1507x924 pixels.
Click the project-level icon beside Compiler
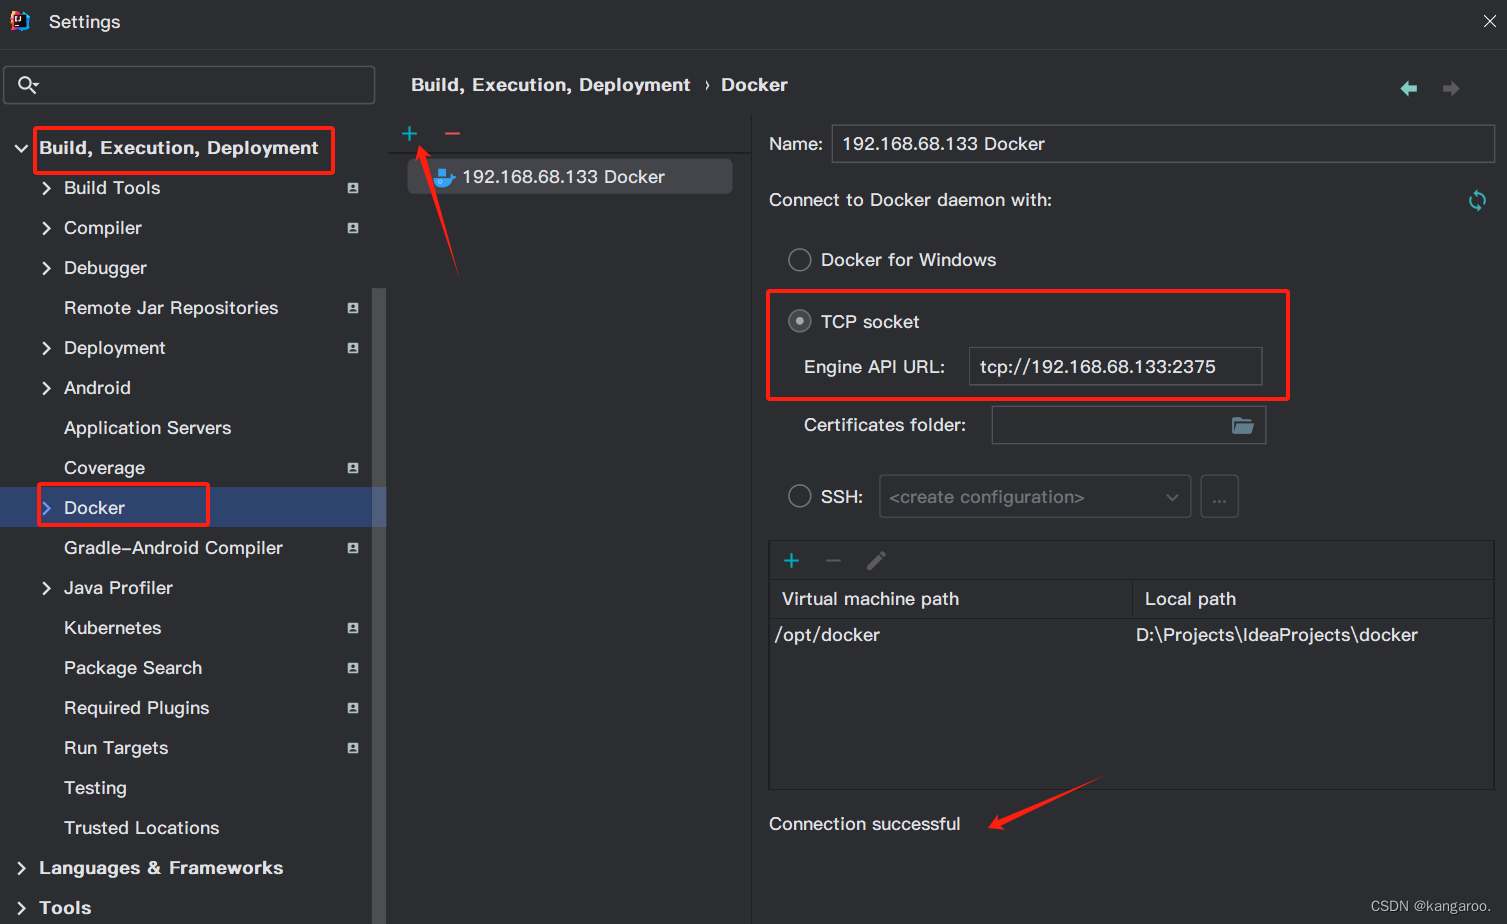click(x=353, y=228)
